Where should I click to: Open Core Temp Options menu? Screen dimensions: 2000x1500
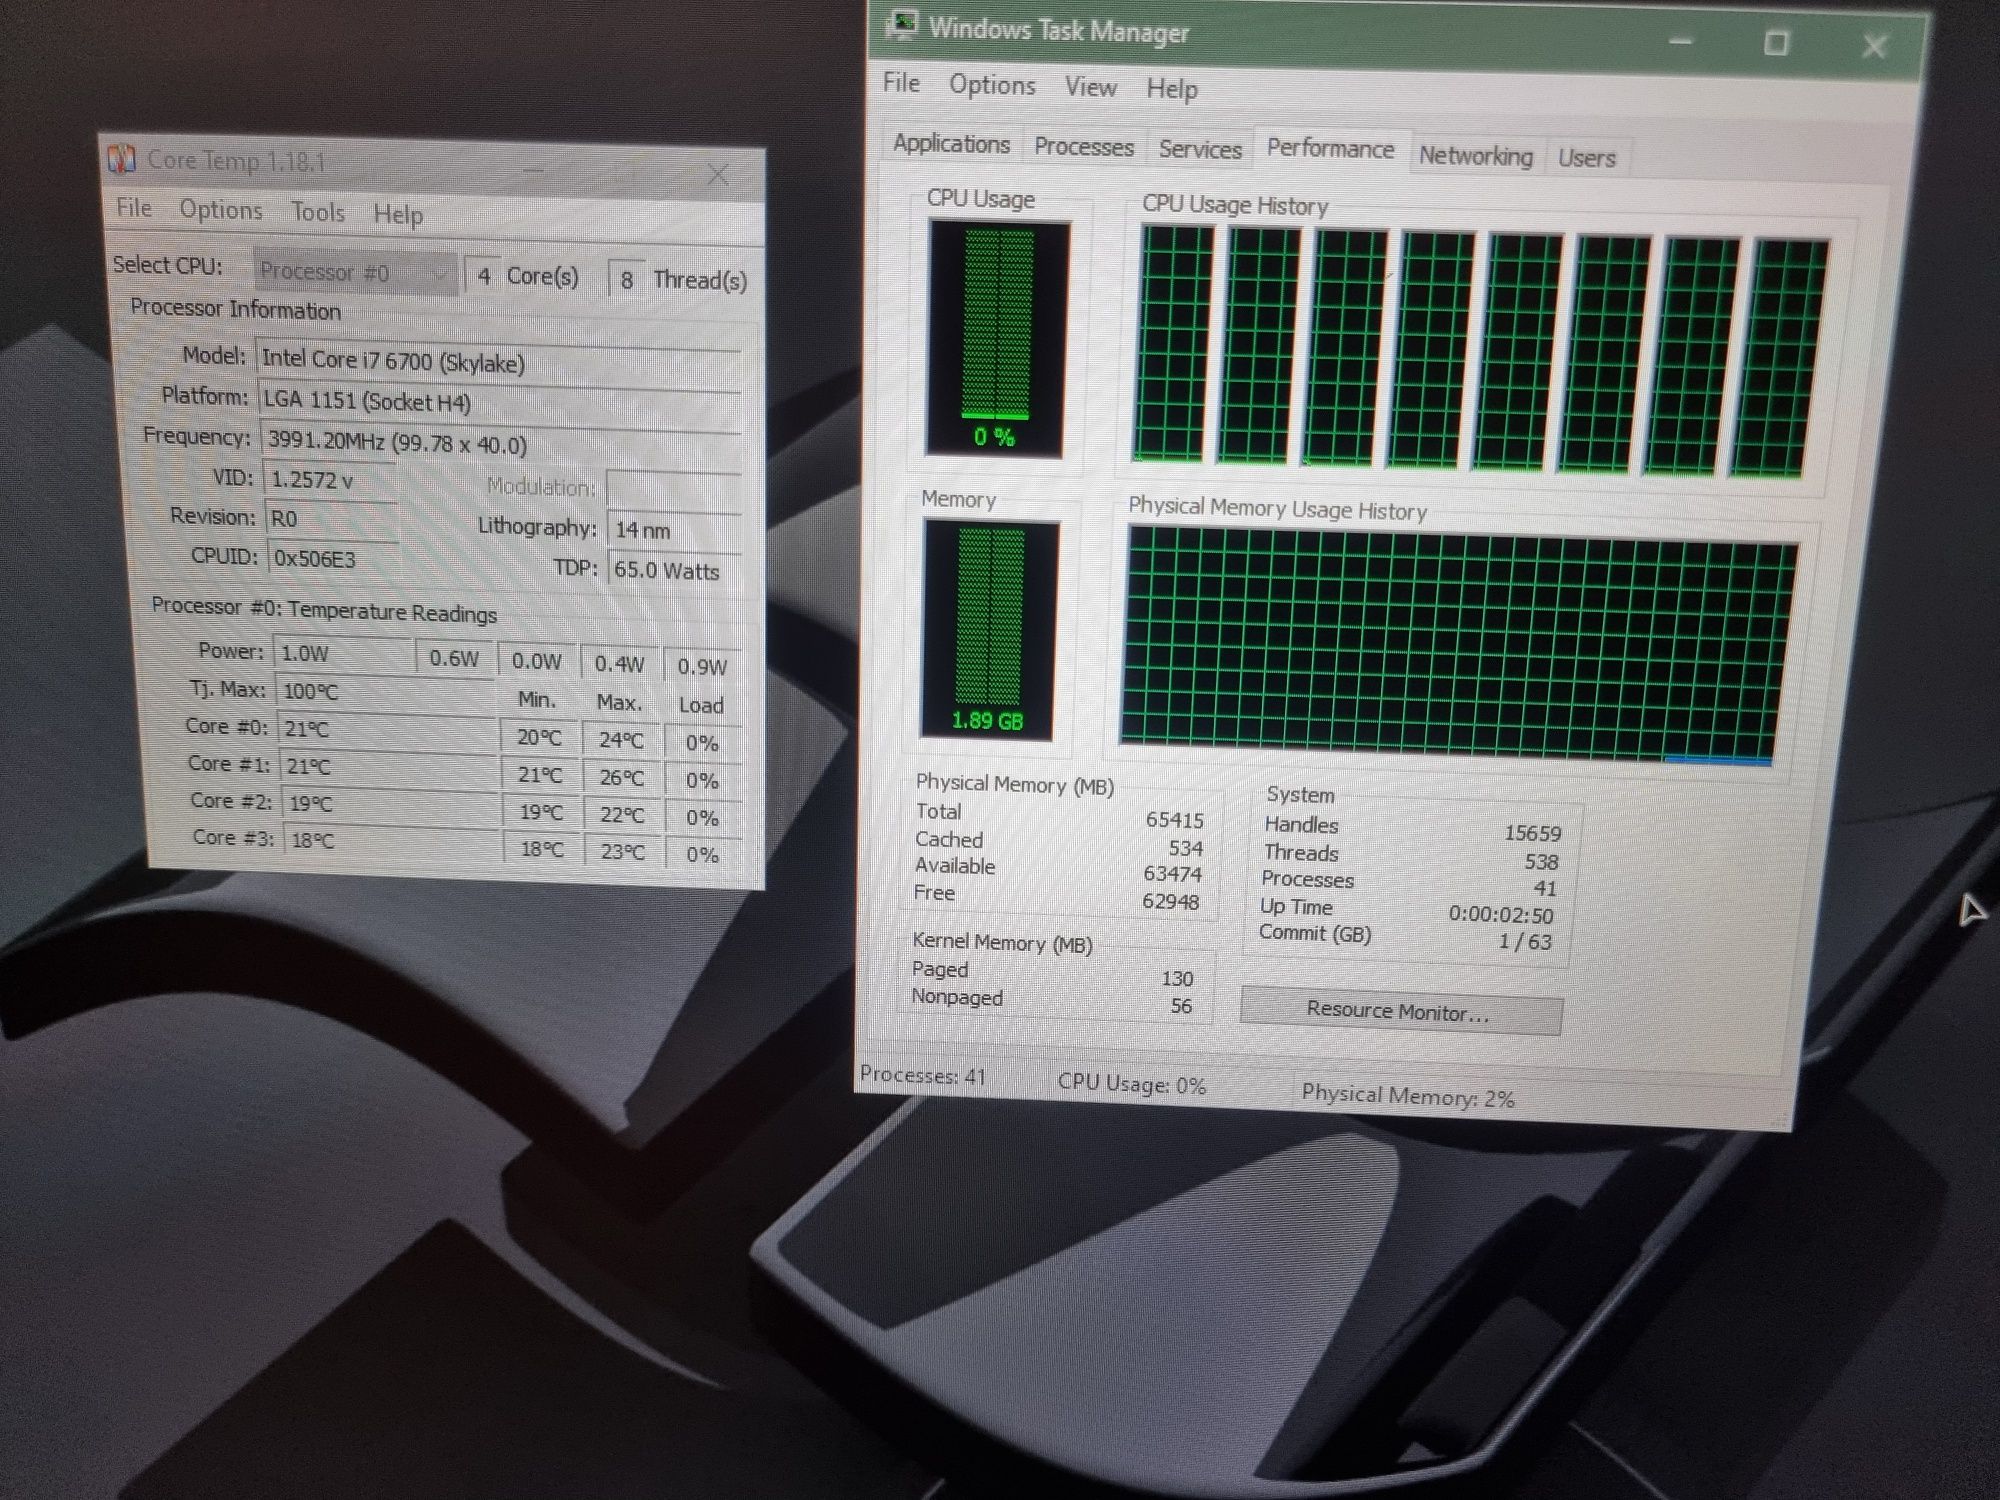221,210
